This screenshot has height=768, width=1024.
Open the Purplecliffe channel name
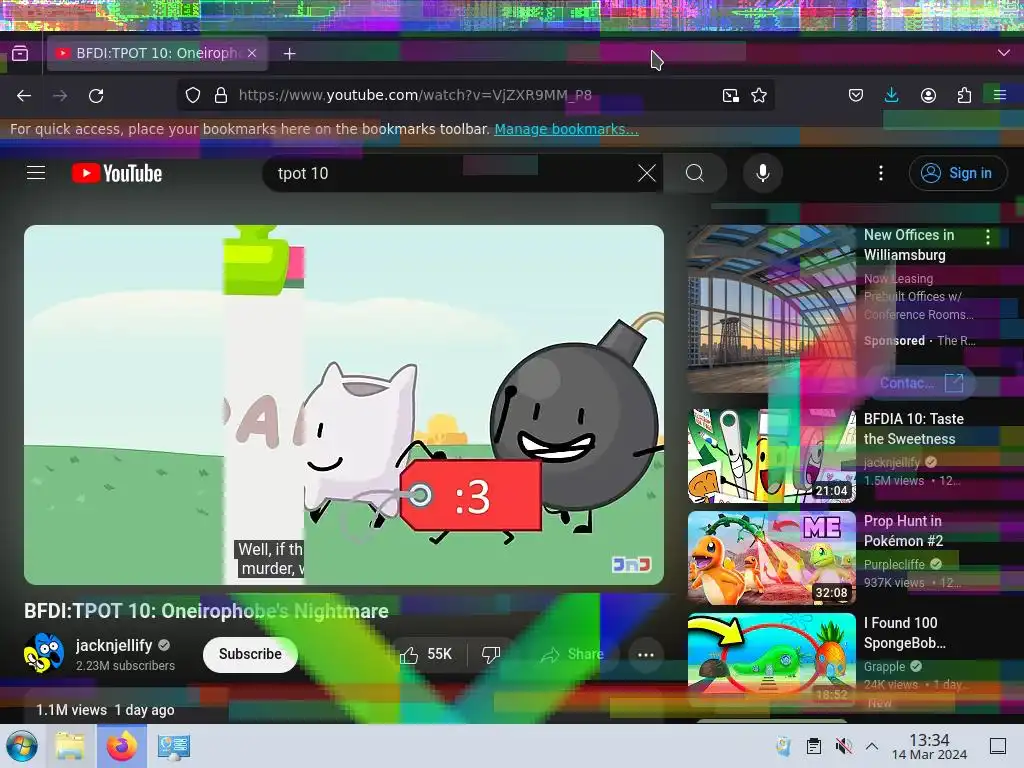point(894,564)
